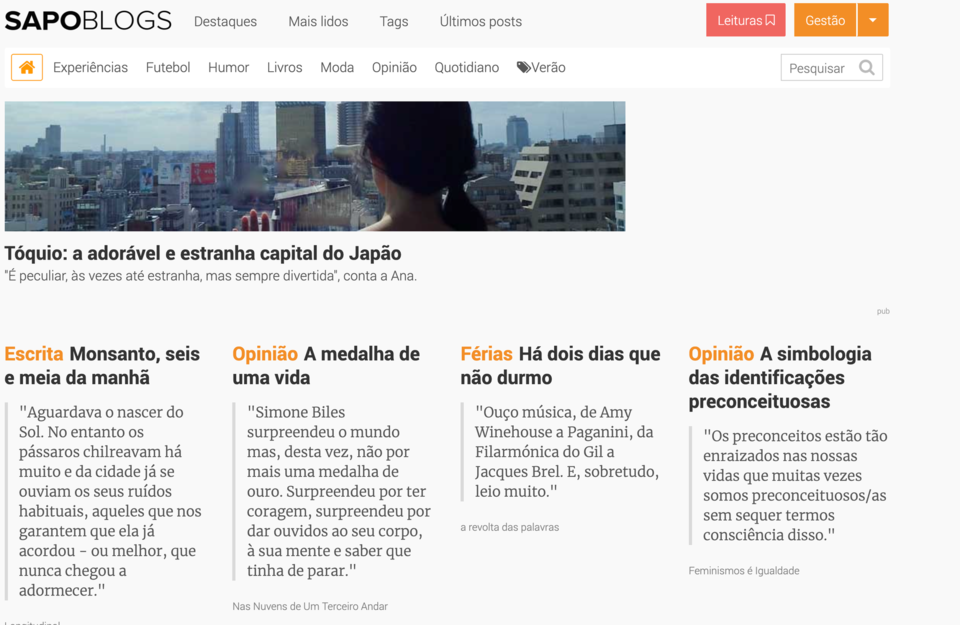The height and width of the screenshot is (625, 960).
Task: Read "A medalha de uma vida" post
Action: coord(326,366)
